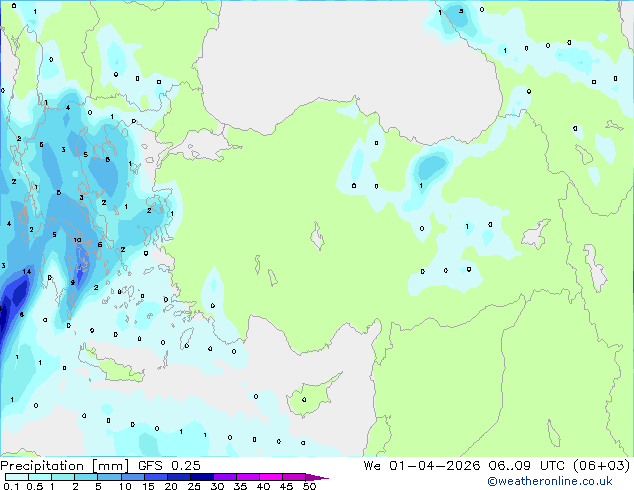Click the 25–30 mm legend color box

tap(201, 477)
